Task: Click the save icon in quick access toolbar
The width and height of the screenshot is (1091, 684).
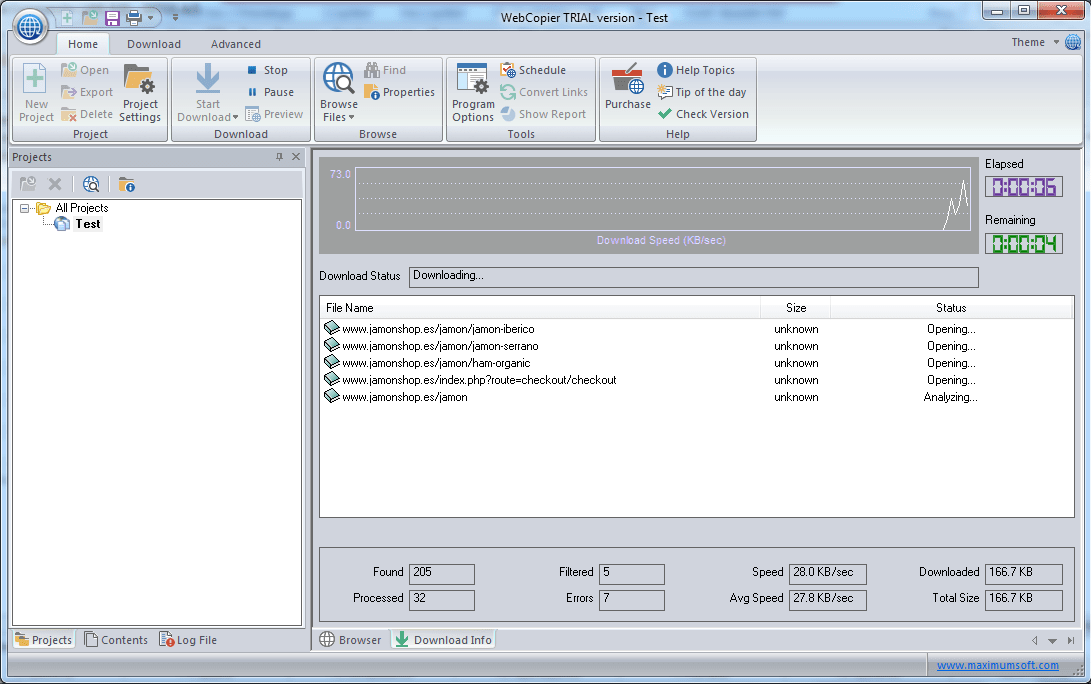Action: [112, 17]
